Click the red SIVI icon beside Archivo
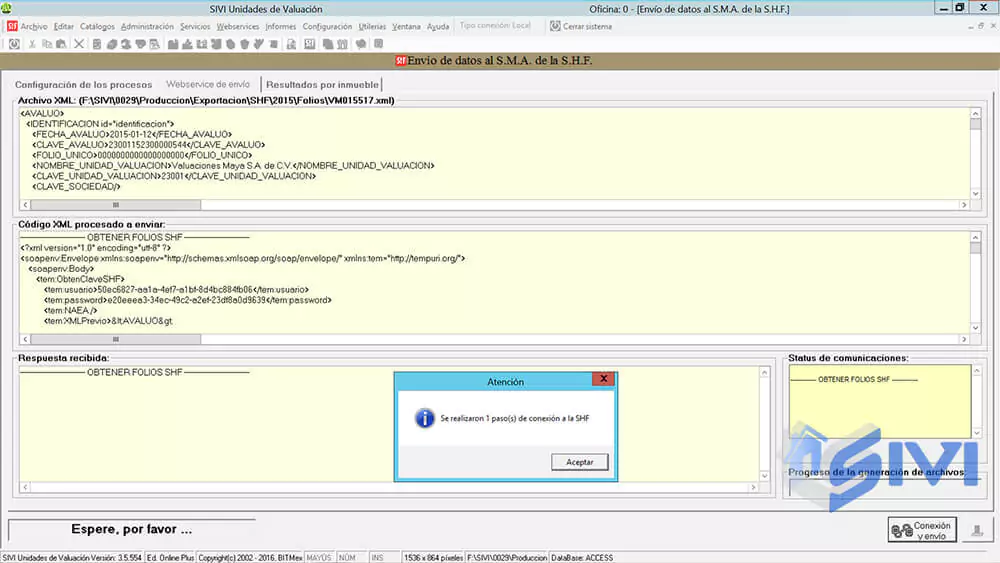Image resolution: width=1000 pixels, height=563 pixels. point(12,26)
